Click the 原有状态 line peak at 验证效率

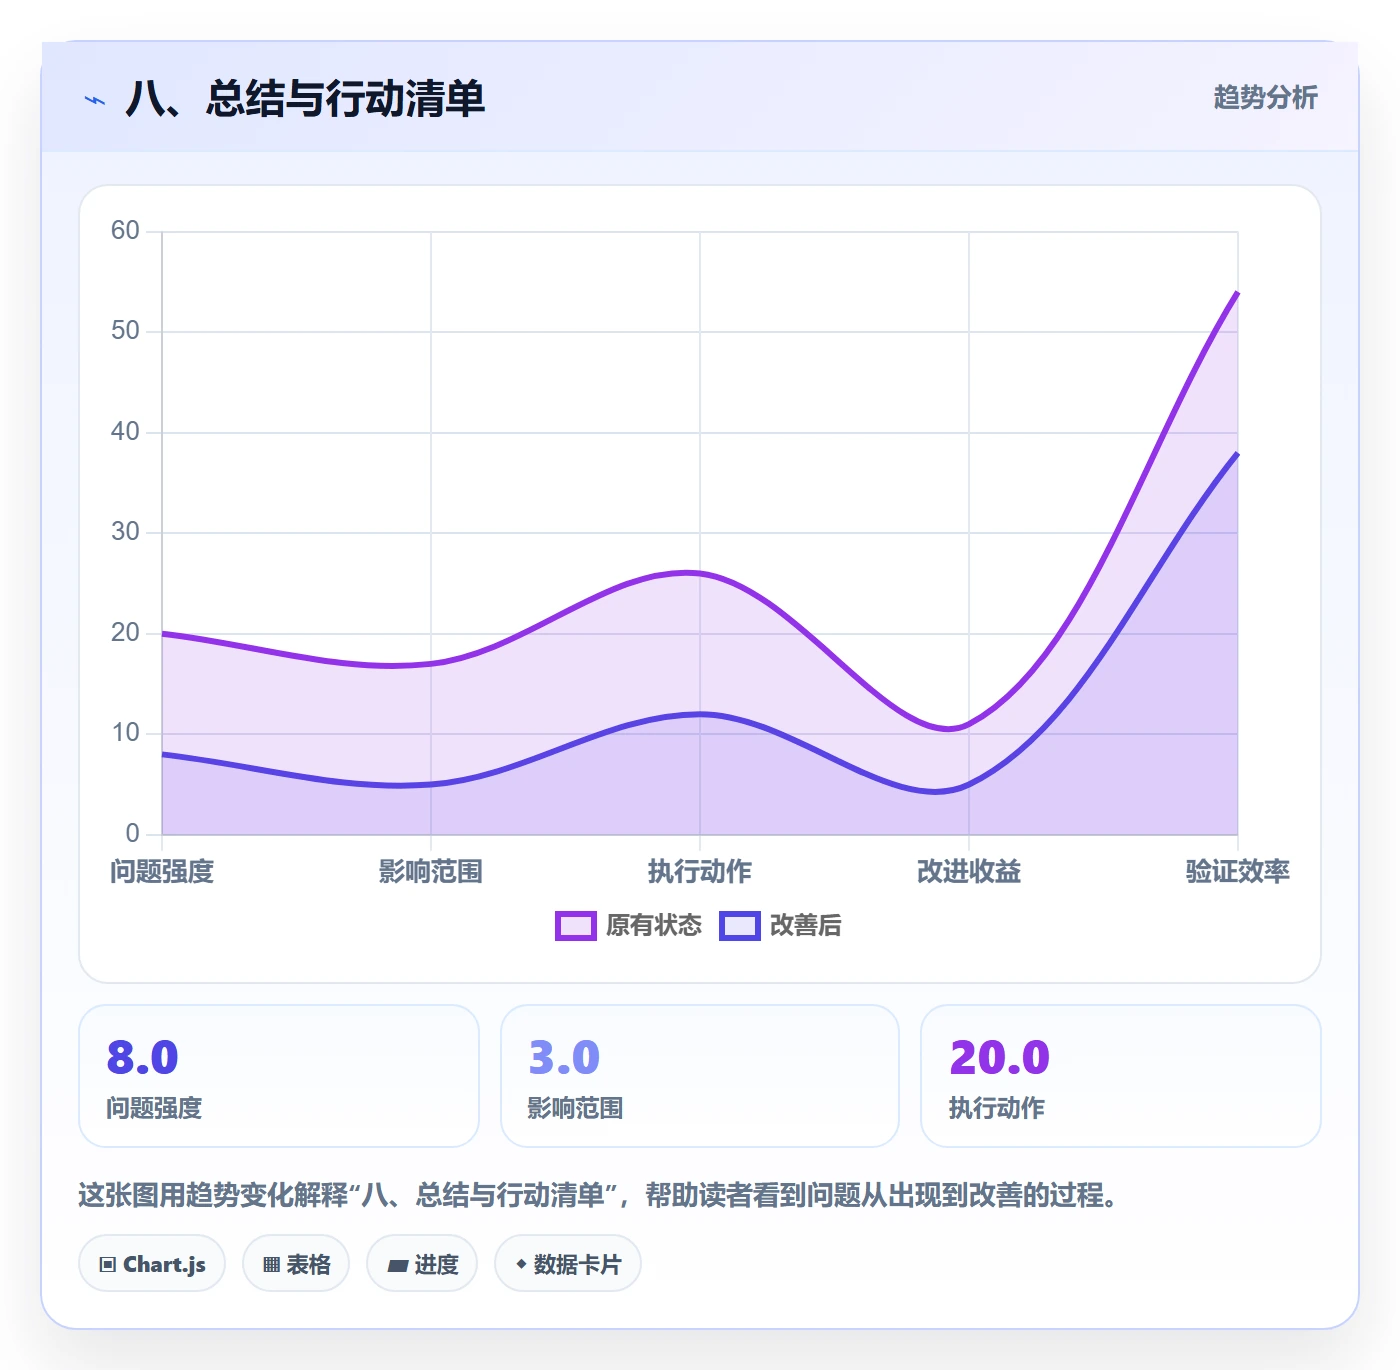point(1237,293)
